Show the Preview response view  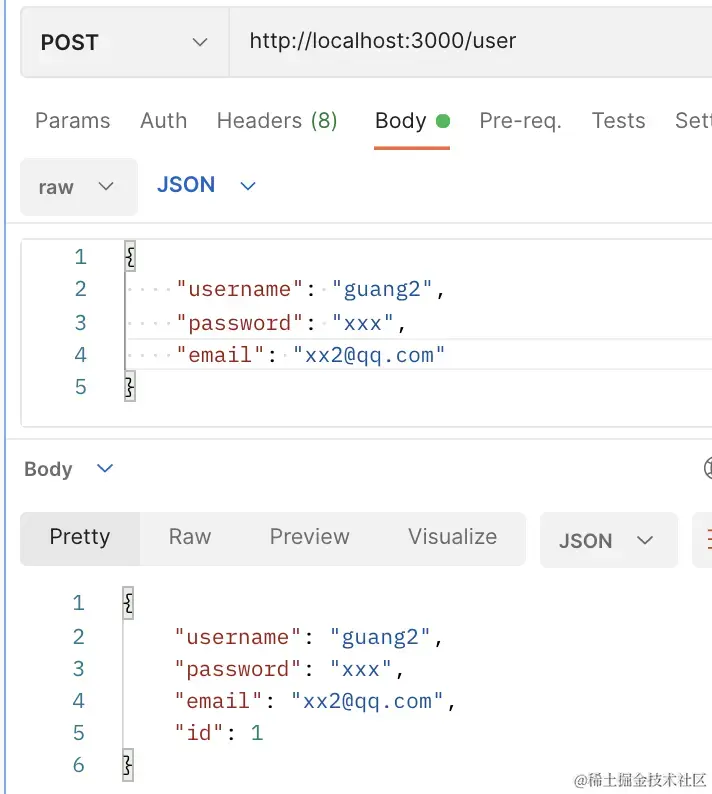click(x=309, y=537)
